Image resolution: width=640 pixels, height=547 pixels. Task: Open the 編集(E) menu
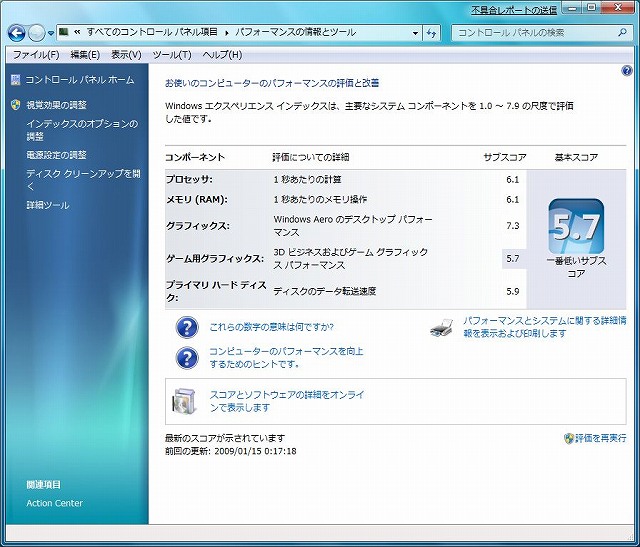pyautogui.click(x=85, y=55)
